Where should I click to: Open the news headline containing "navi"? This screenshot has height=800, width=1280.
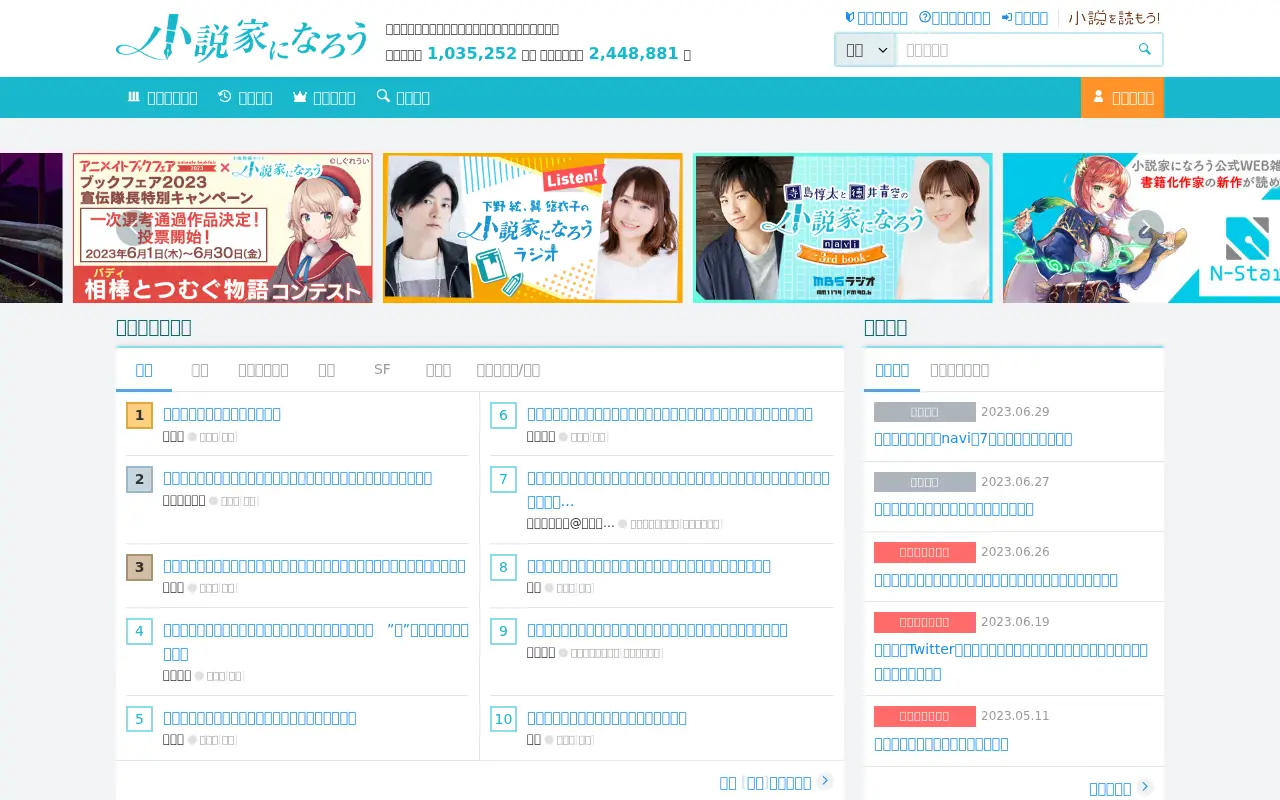tap(973, 439)
